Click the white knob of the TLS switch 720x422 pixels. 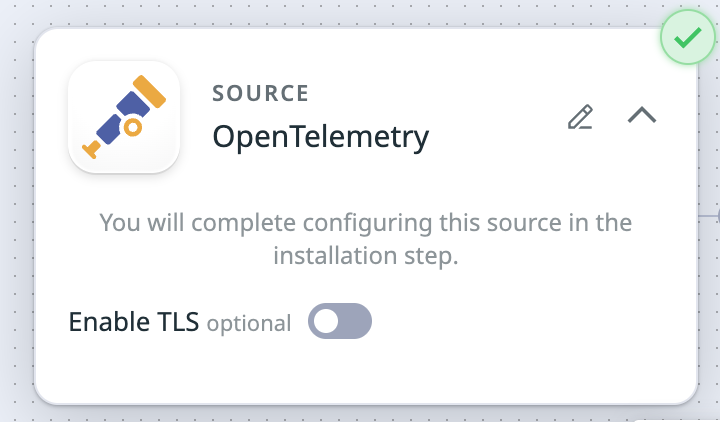point(326,321)
